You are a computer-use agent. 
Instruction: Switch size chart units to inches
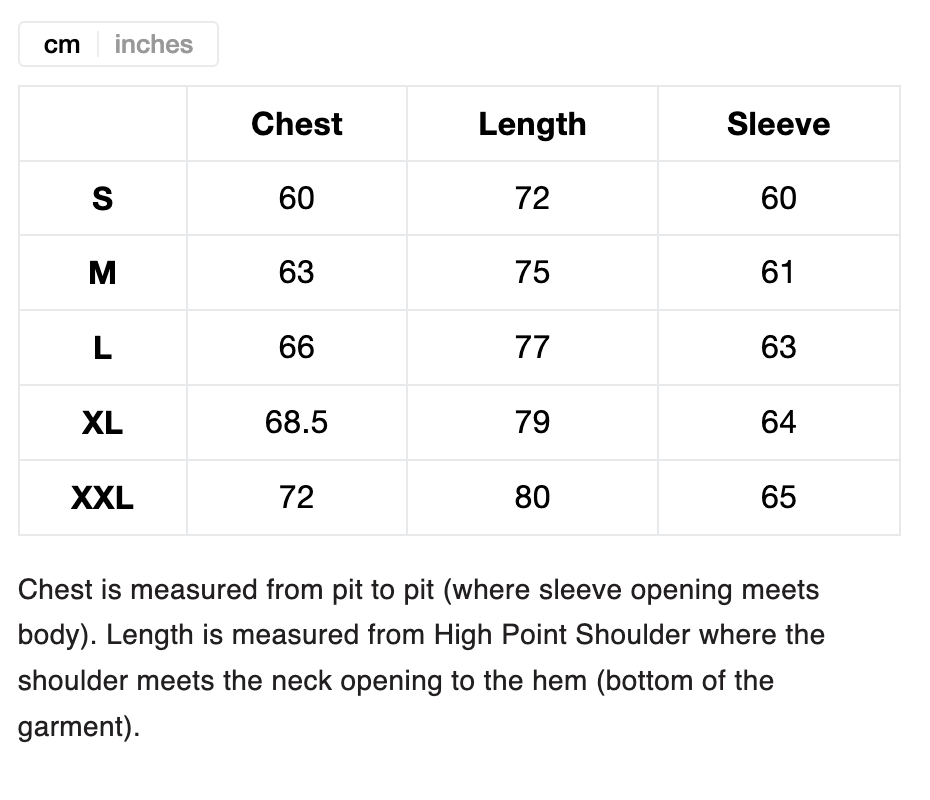(x=153, y=45)
